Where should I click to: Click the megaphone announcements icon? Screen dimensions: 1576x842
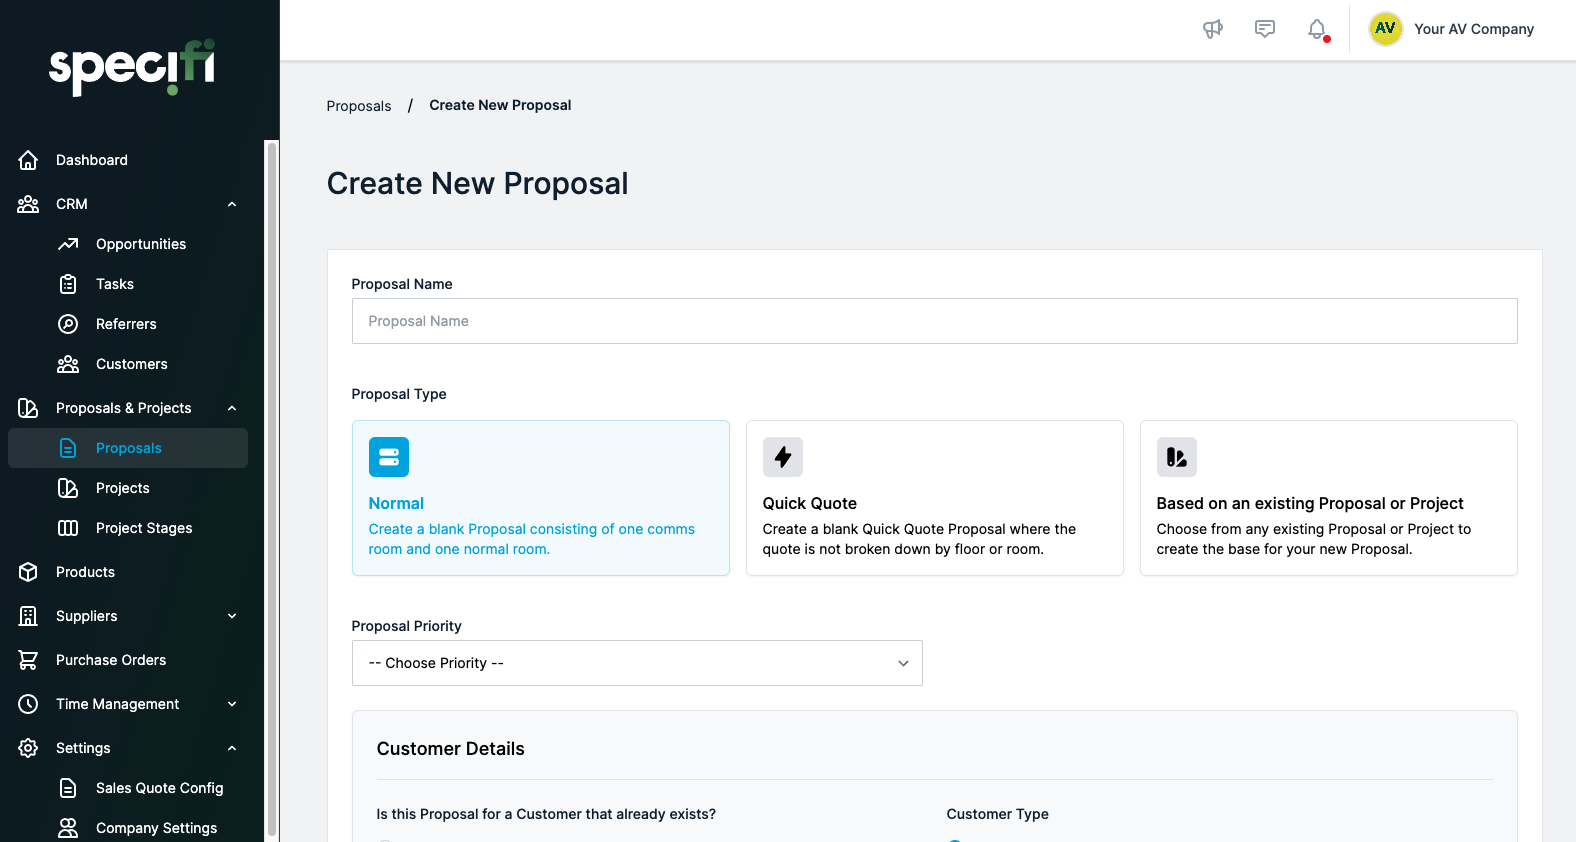coord(1212,29)
